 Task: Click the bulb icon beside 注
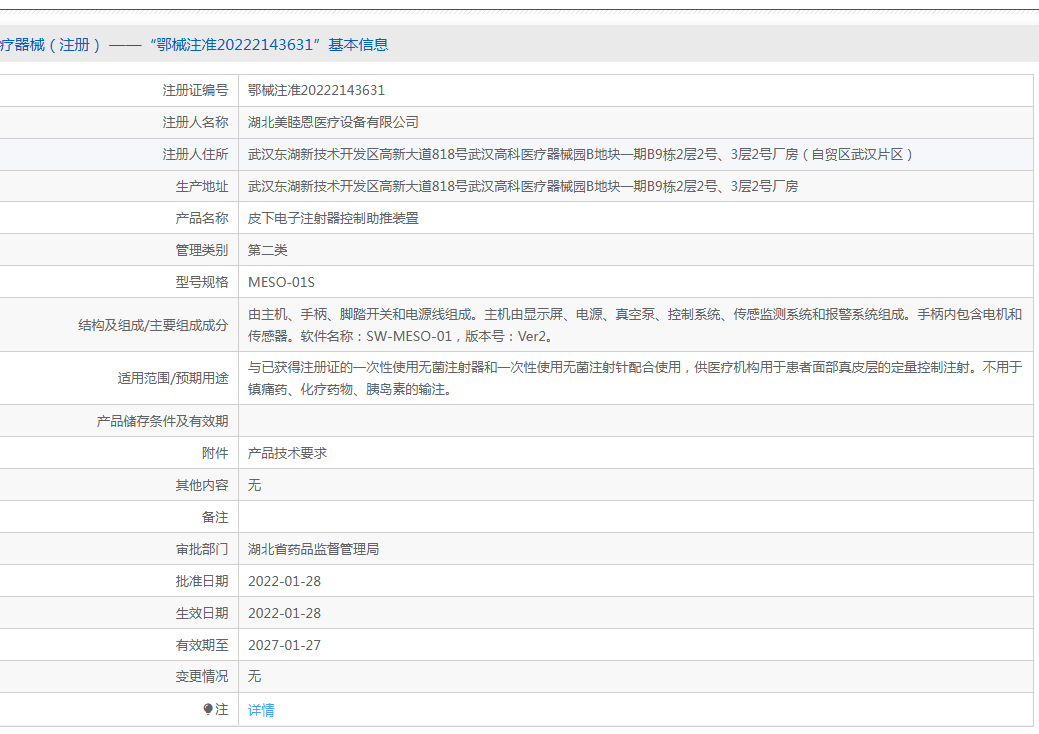coord(208,709)
